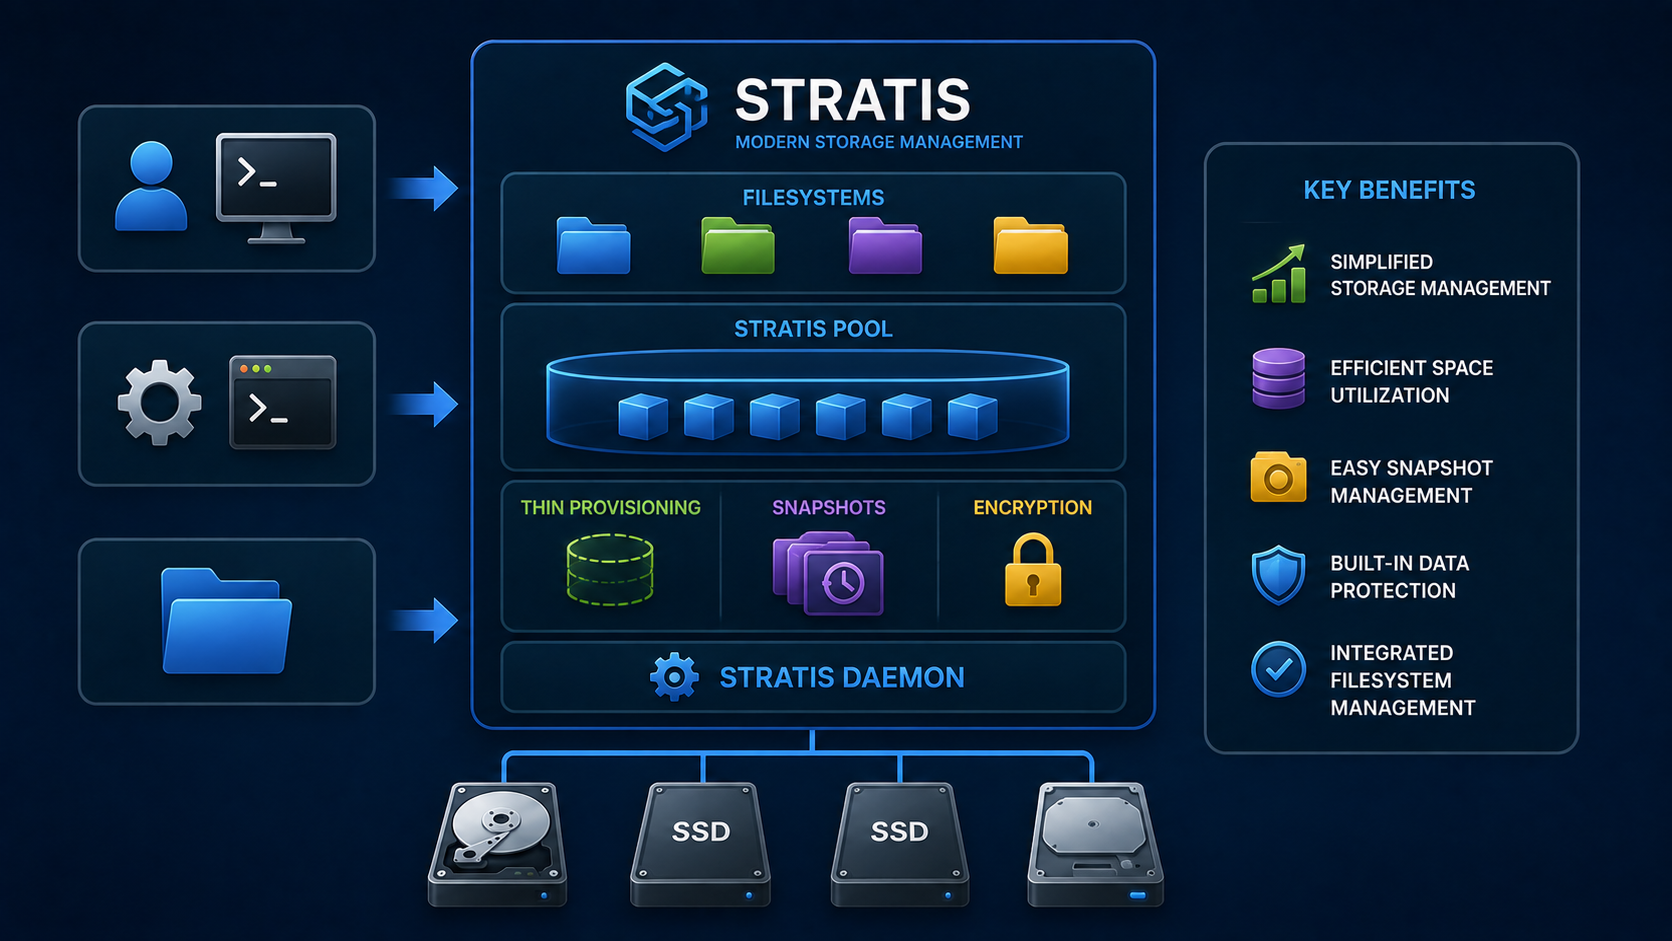Screen dimensions: 1672x941
Task: Click the Stratis Pool cylinder graphic
Action: point(808,402)
